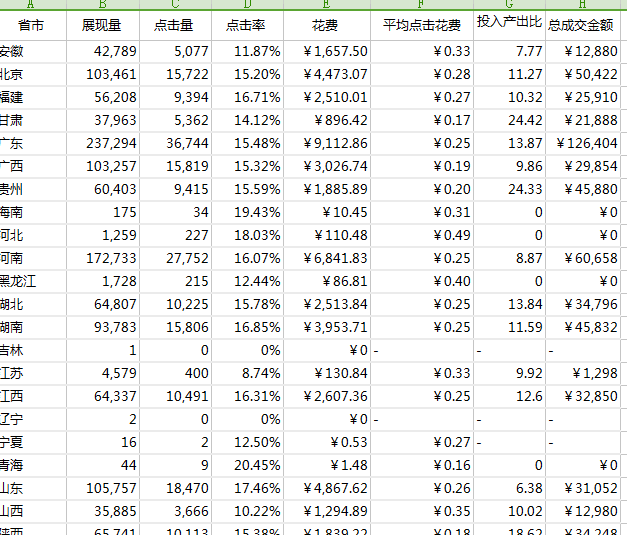Select cell with value 237,294

click(x=103, y=144)
